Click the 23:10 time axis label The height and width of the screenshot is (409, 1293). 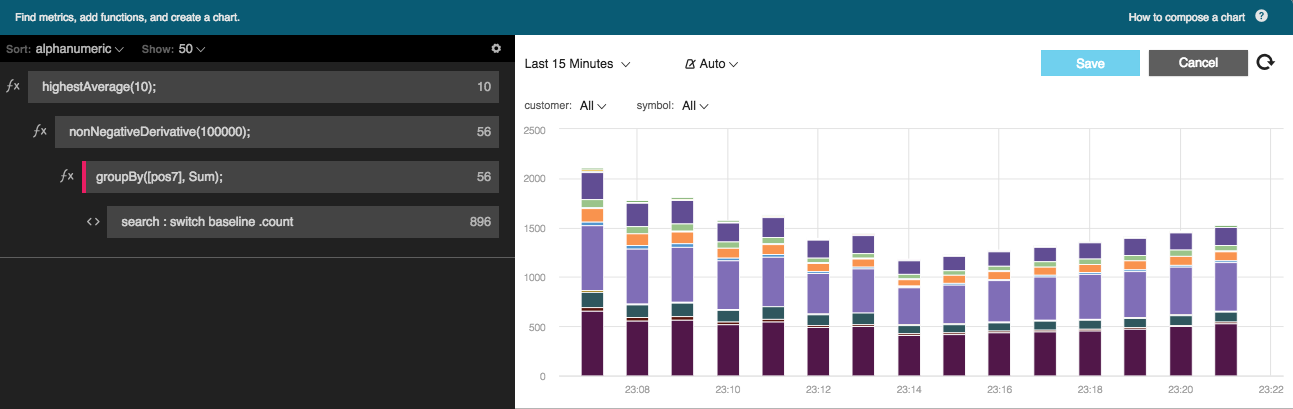click(x=728, y=389)
